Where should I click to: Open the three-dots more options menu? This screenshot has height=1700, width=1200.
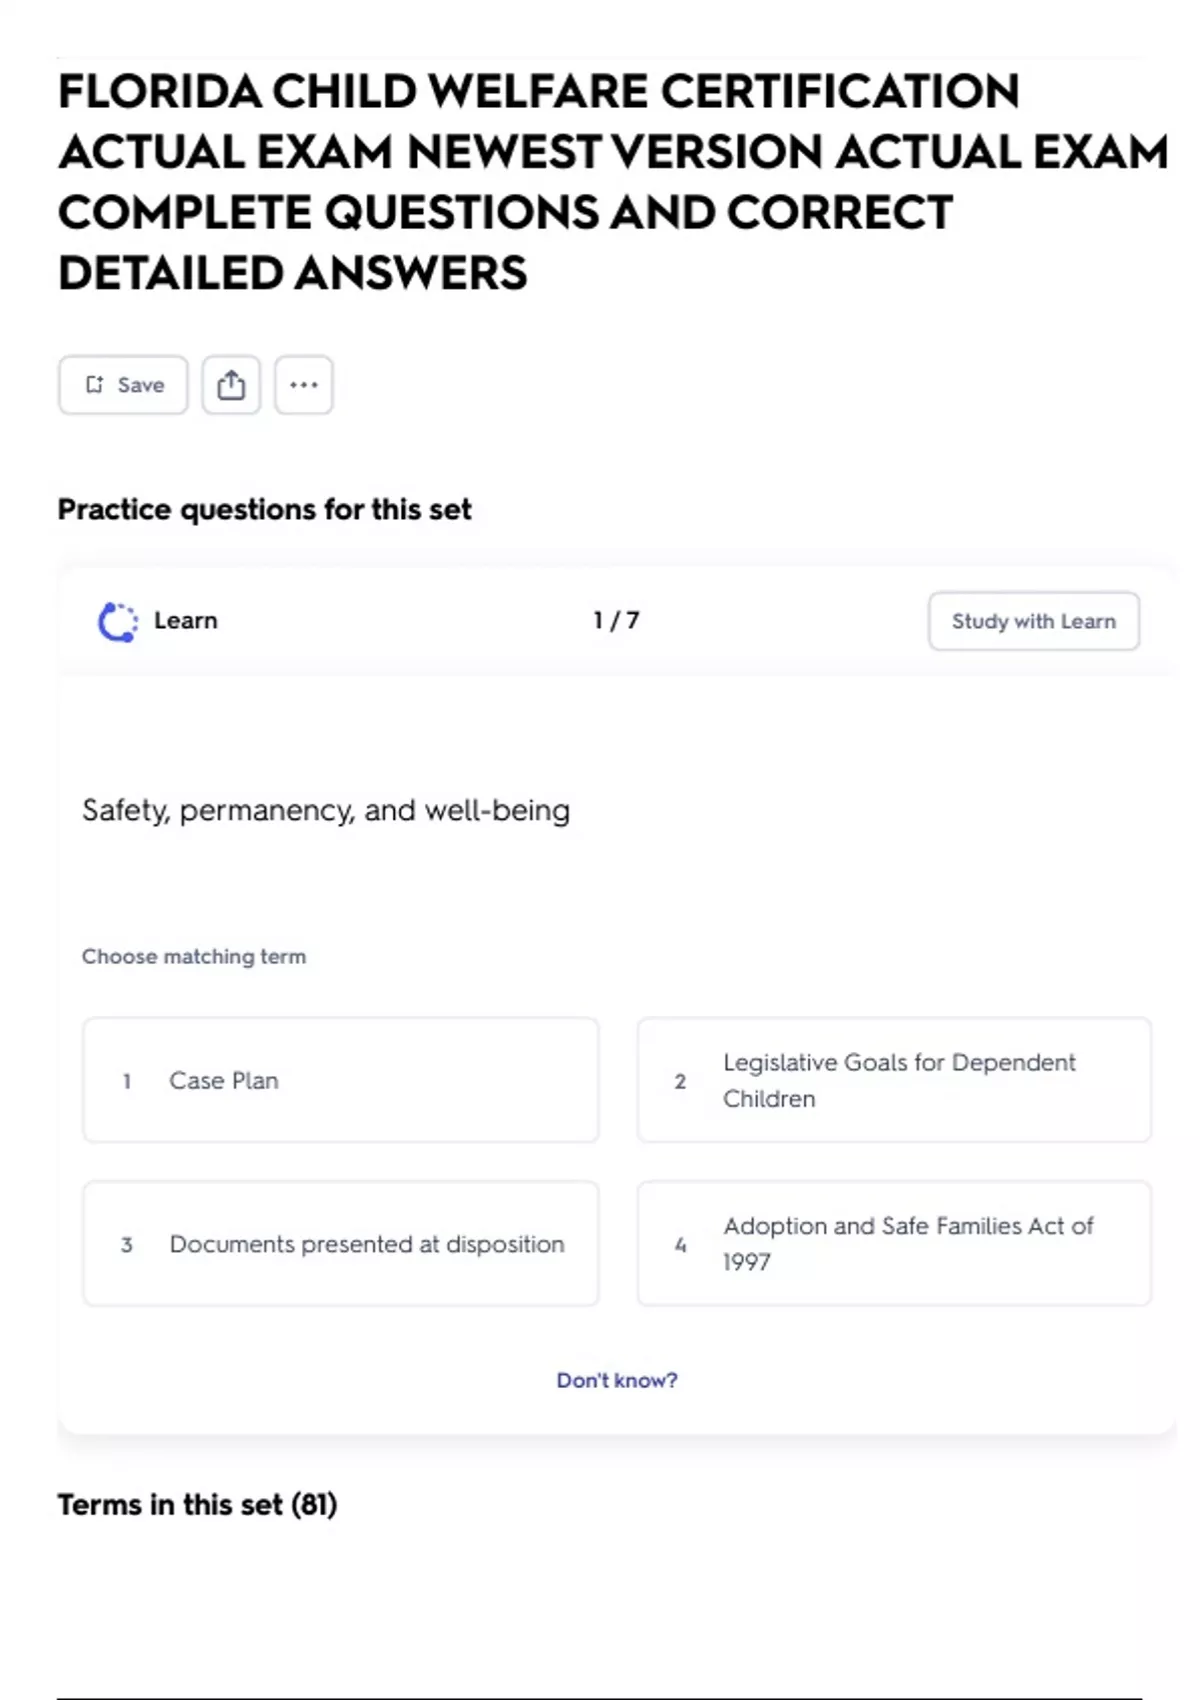(304, 385)
